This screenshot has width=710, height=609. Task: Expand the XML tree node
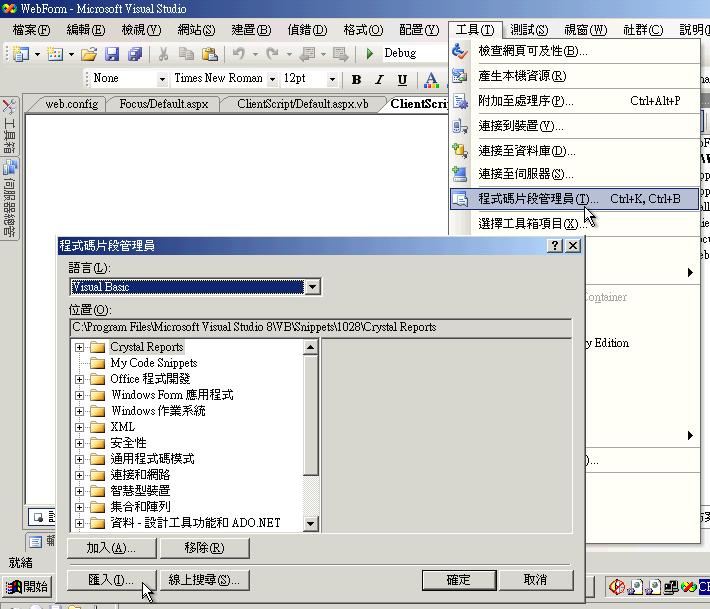(79, 427)
